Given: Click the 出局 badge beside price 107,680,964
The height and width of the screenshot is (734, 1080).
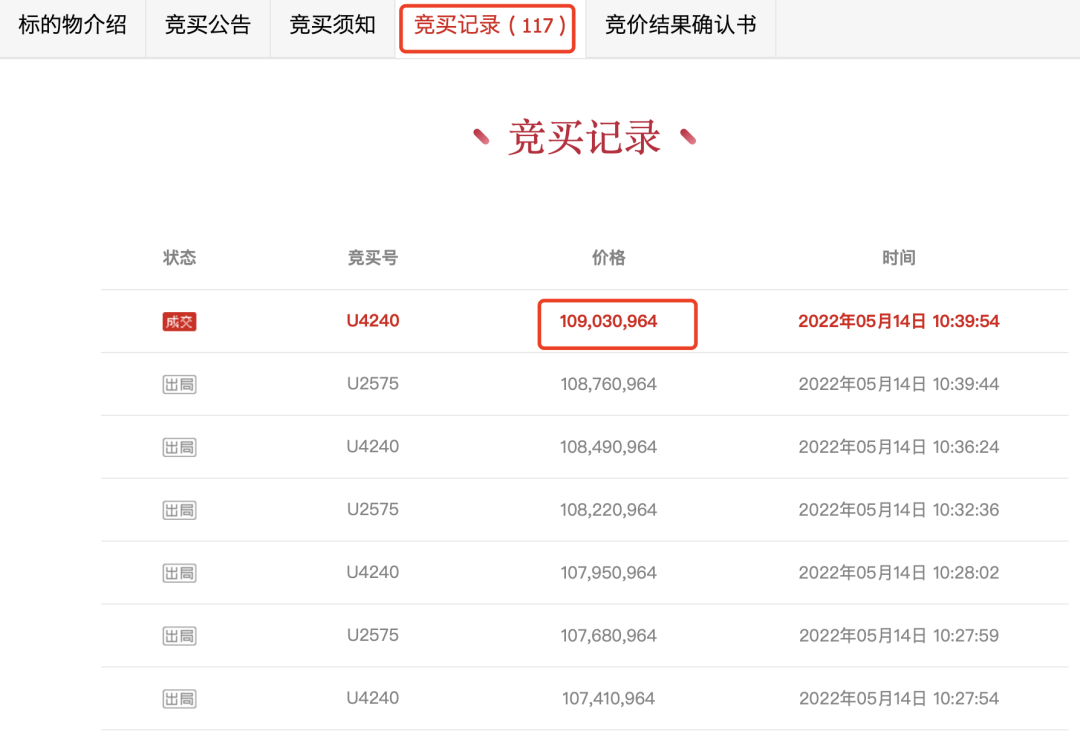Looking at the screenshot, I should point(179,636).
